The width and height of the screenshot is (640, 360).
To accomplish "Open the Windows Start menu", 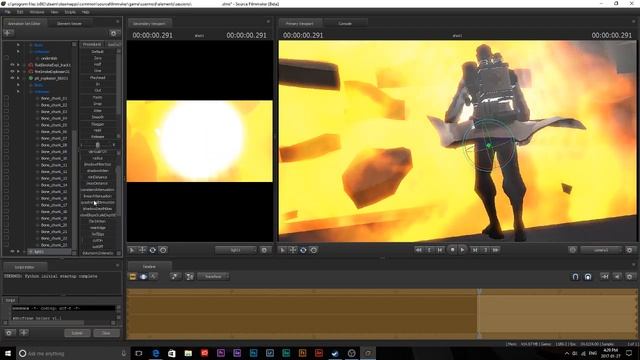I will pos(8,353).
